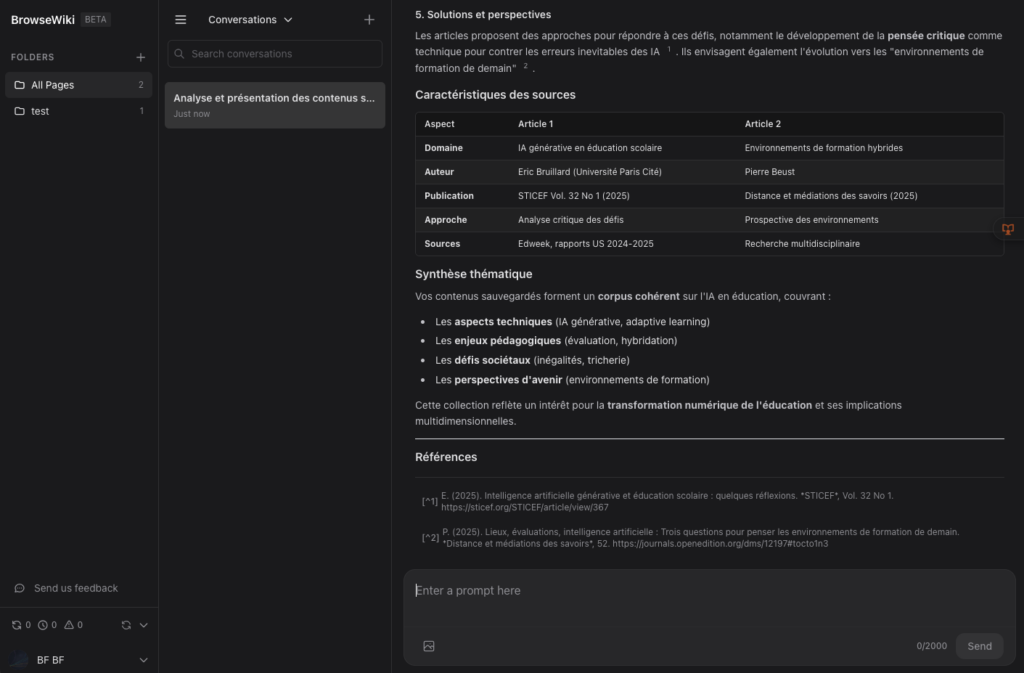Click the BrowseWiki logo title
Viewport: 1024px width, 673px height.
click(43, 19)
